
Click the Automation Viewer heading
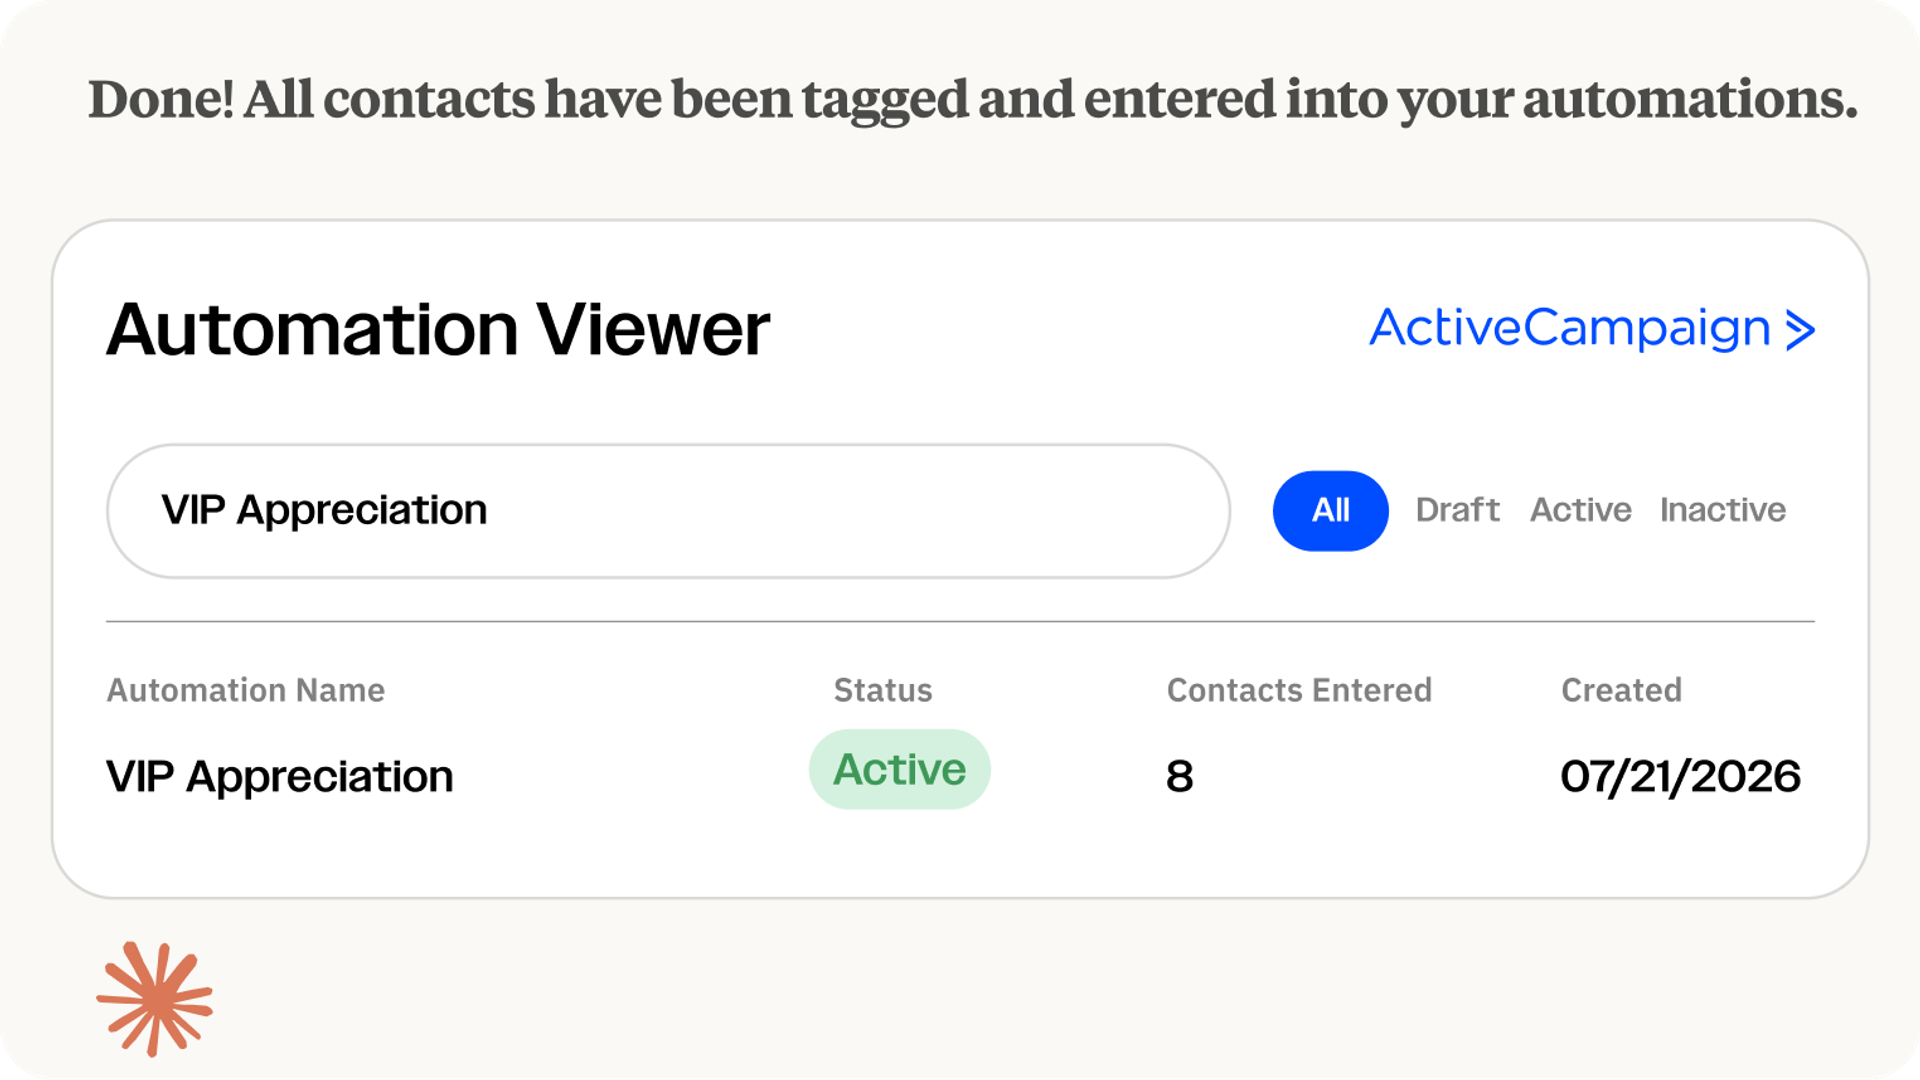click(x=438, y=329)
